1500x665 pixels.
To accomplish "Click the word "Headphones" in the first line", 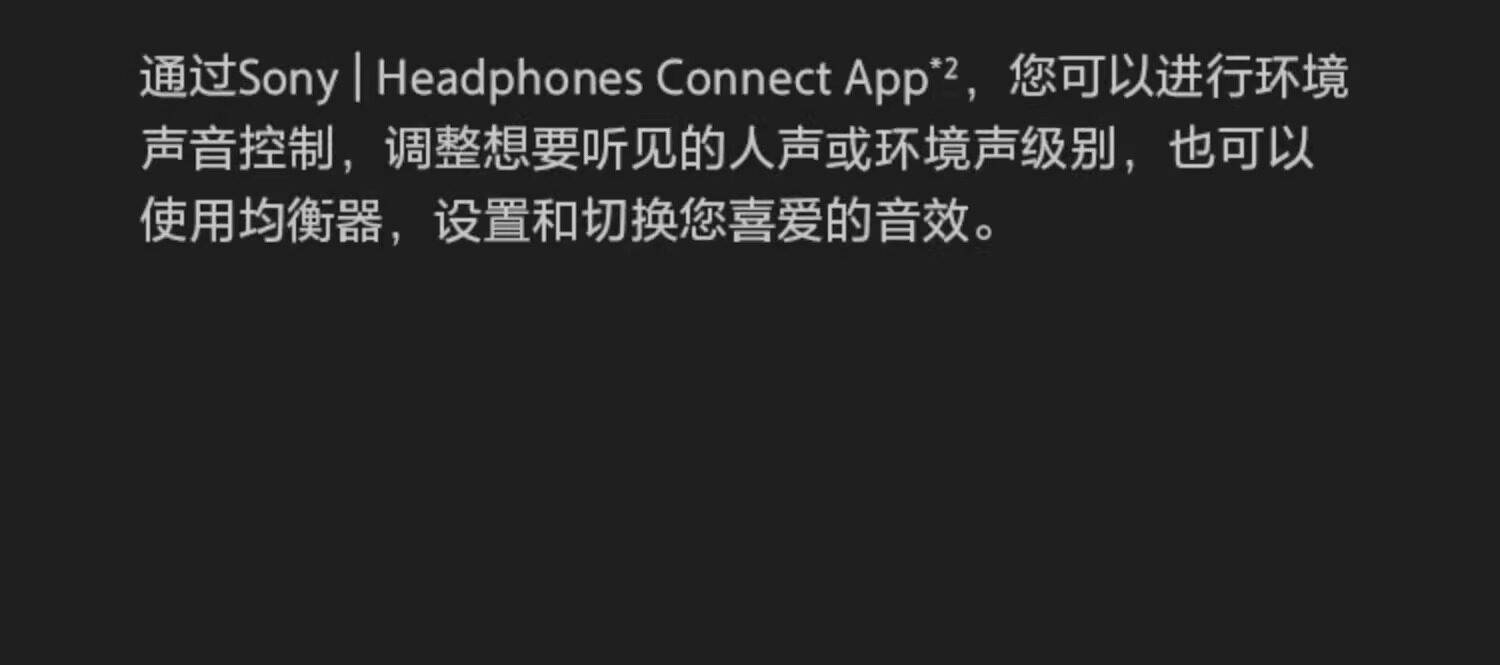I will 509,80.
